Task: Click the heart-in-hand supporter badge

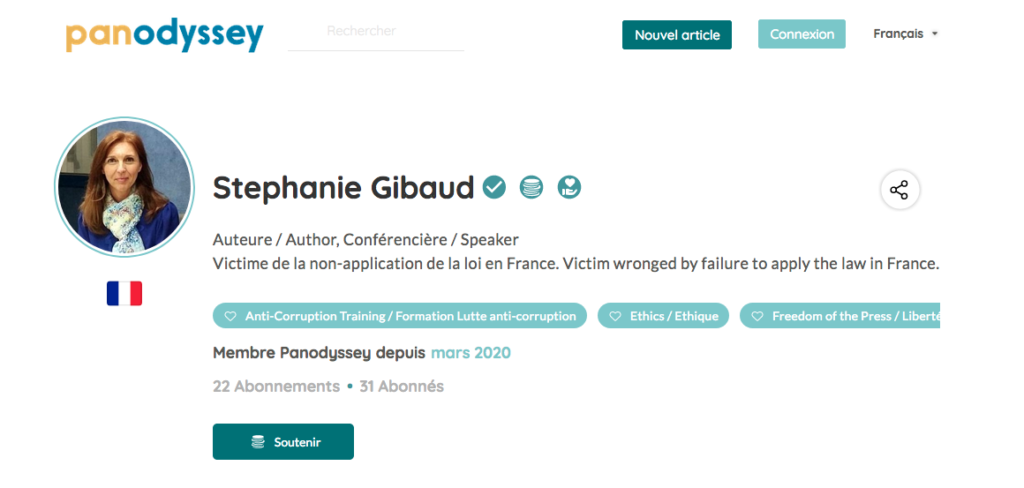Action: point(569,187)
